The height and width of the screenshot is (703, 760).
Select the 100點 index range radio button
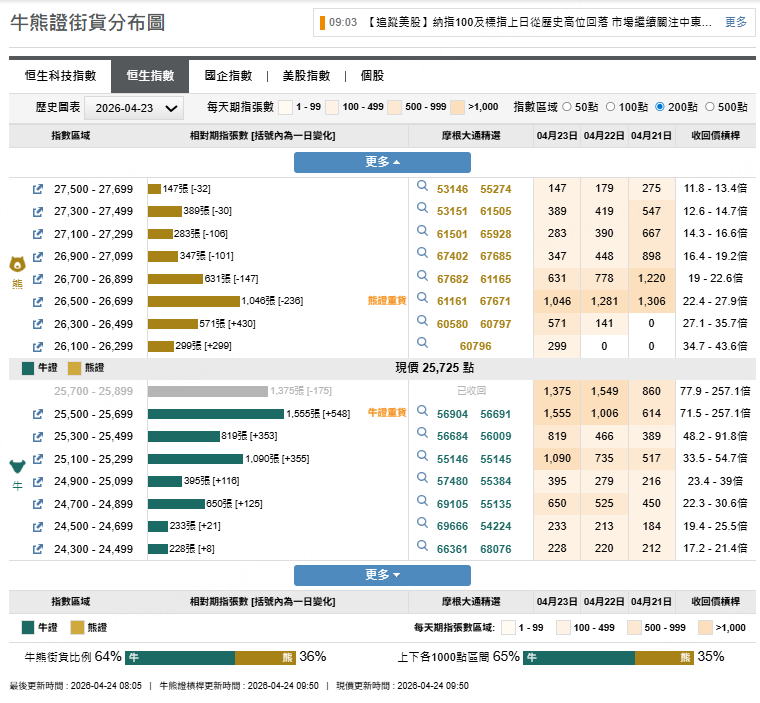coord(612,107)
